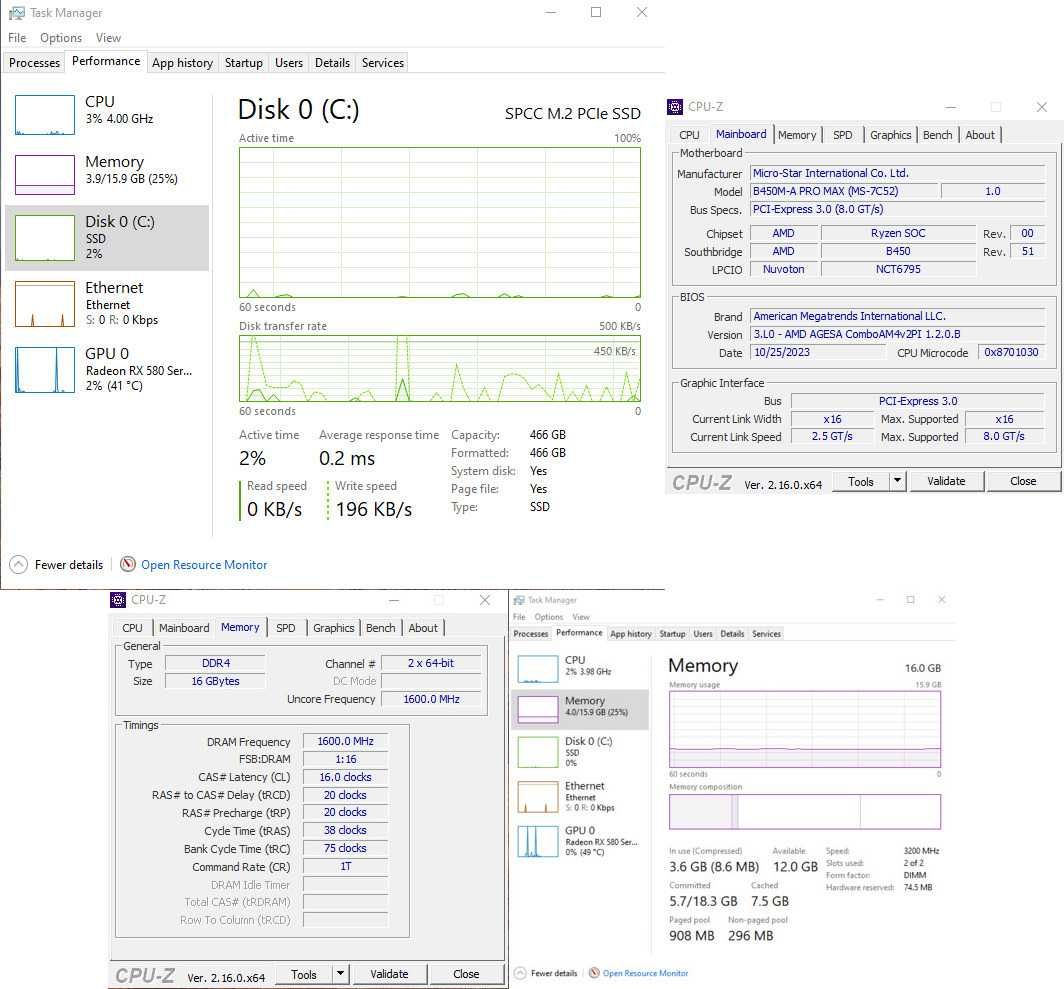Click the BIOS date field 10/25/2023
Screen dimensions: 1064x989
pyautogui.click(x=818, y=352)
